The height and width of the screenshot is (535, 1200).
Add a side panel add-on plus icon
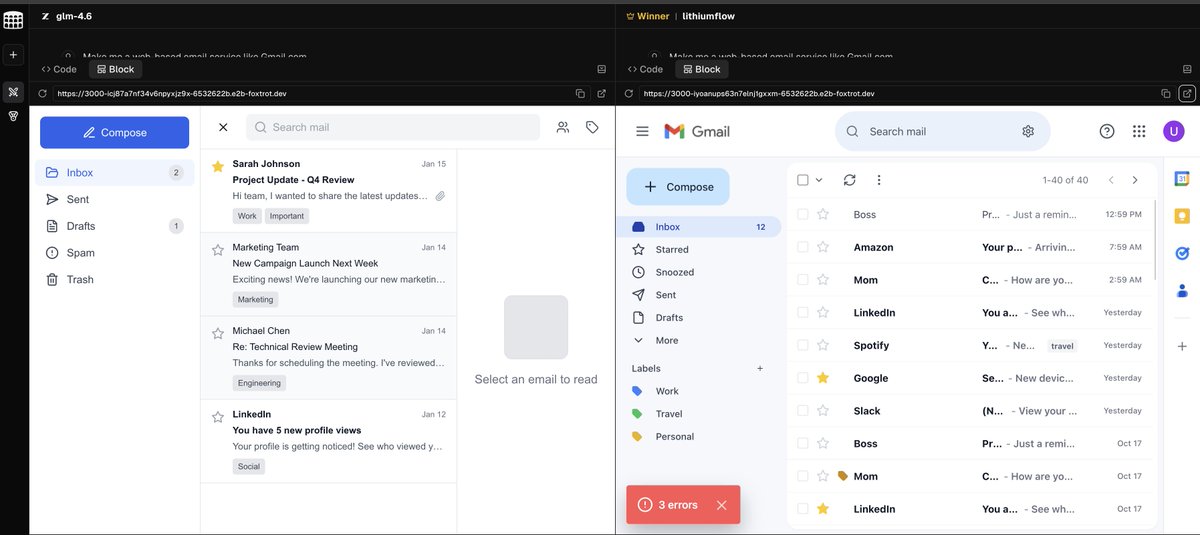point(1182,346)
